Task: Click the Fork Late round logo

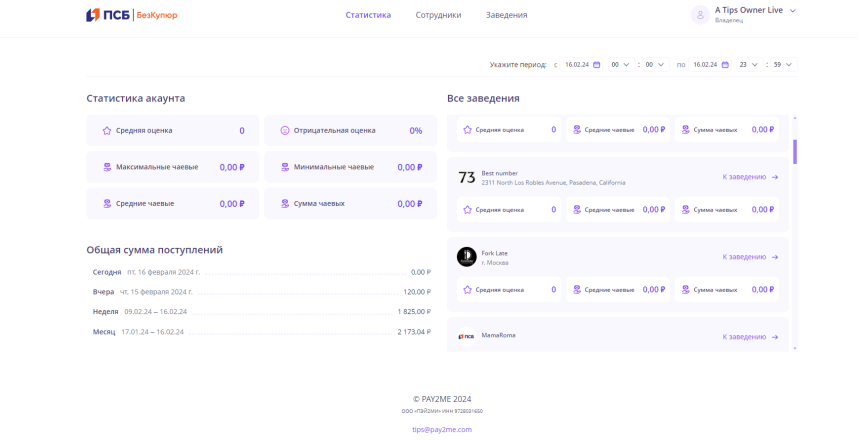Action: click(466, 257)
